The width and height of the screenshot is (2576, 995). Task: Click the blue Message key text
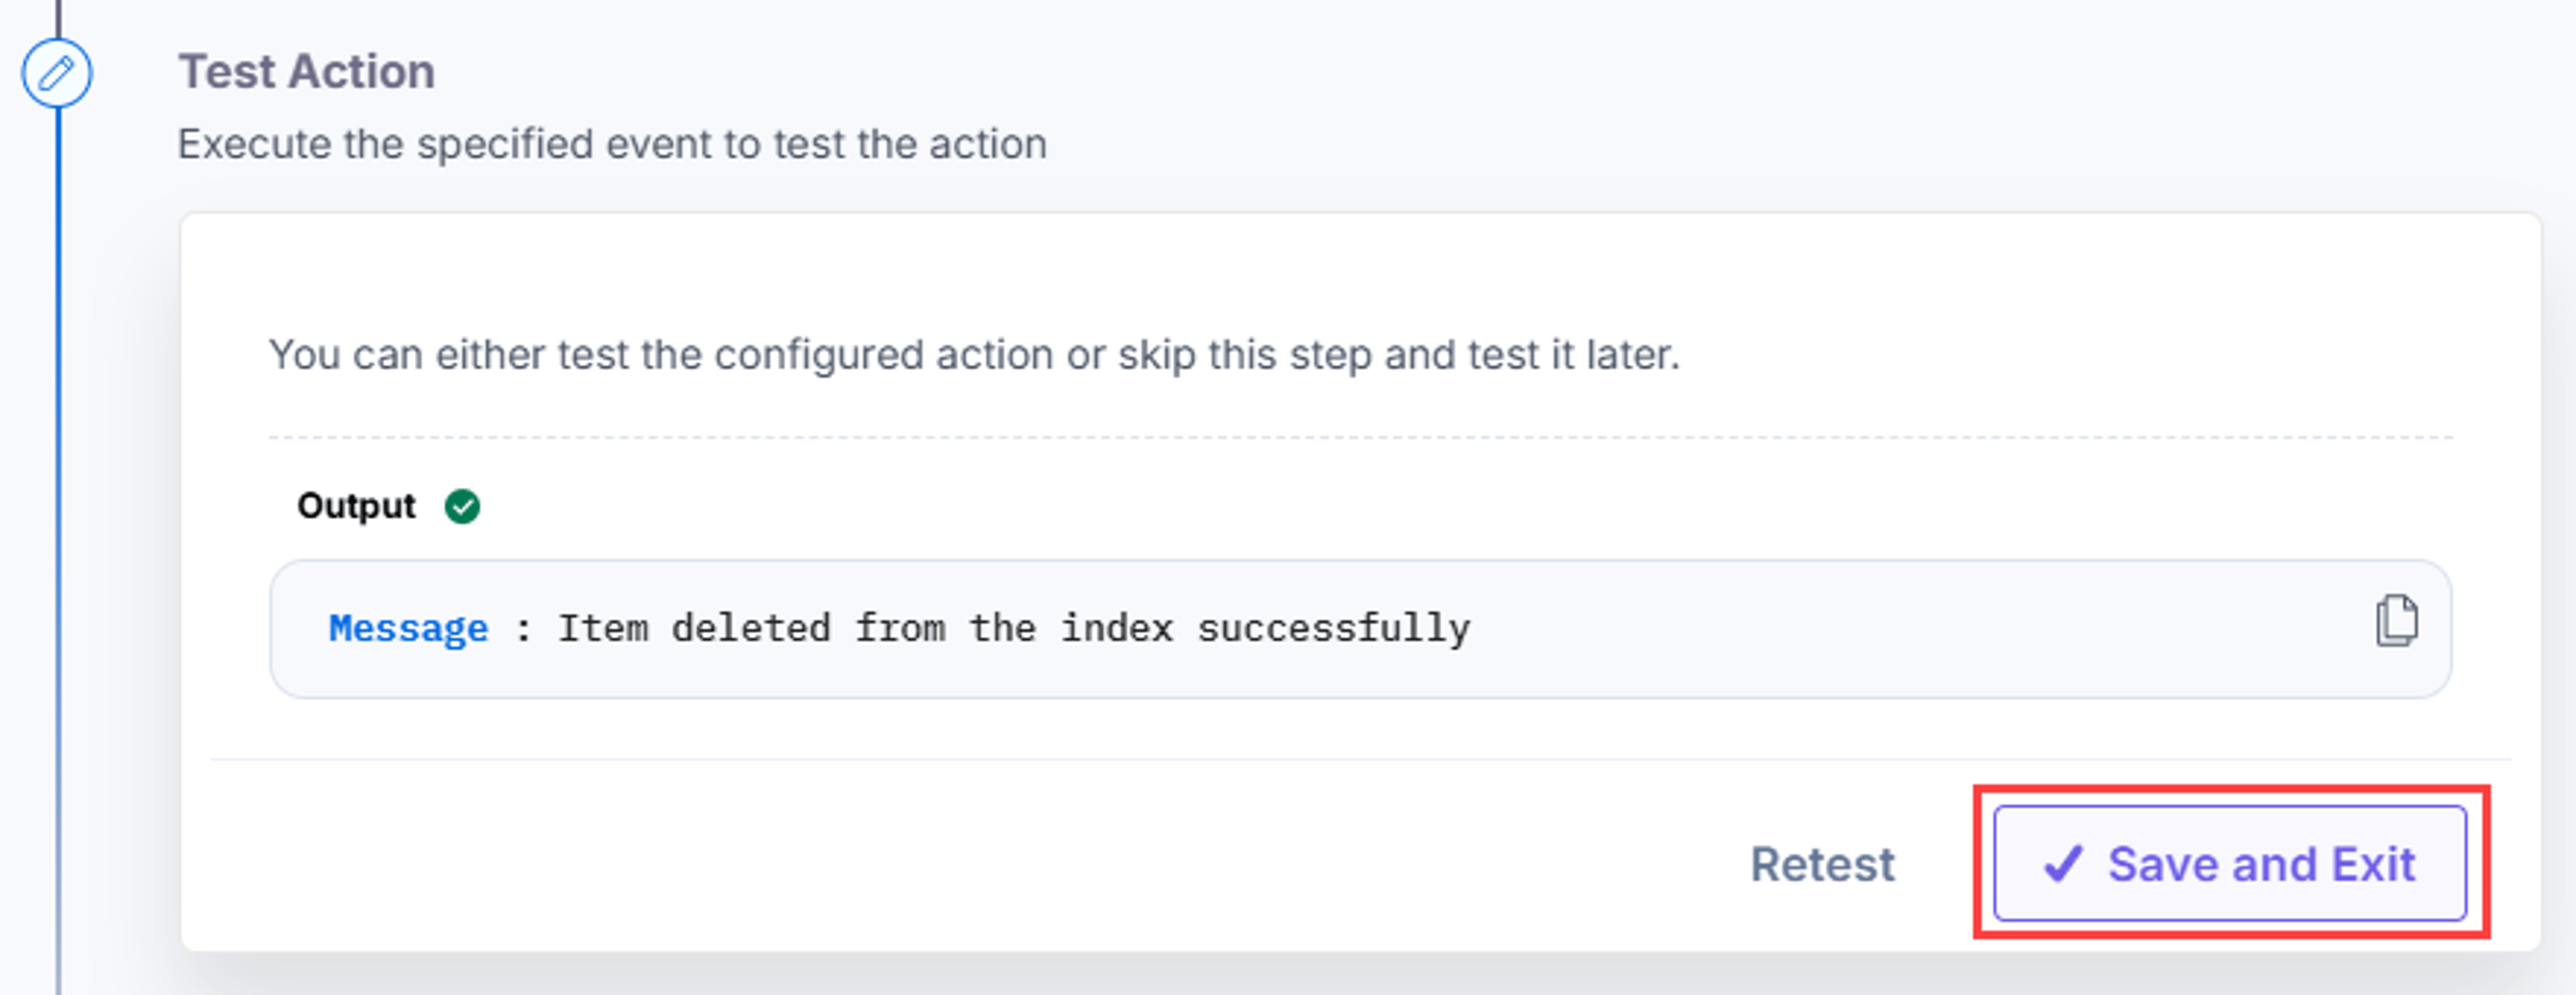click(409, 628)
